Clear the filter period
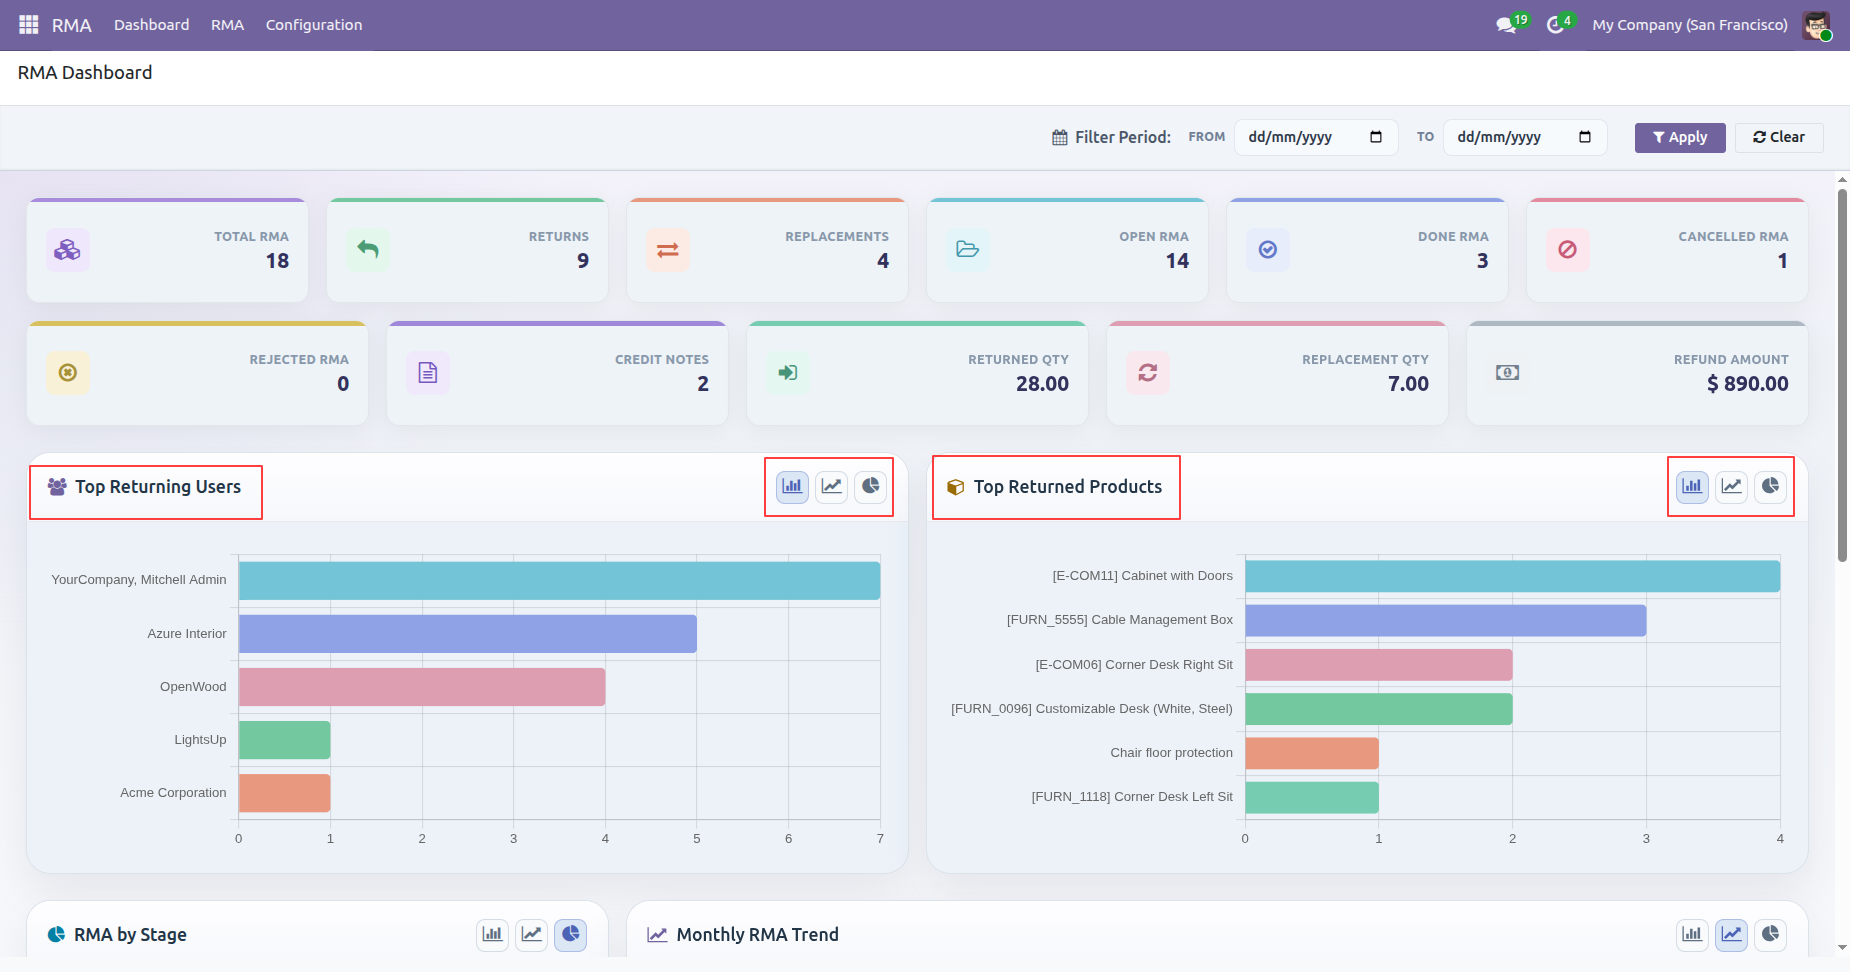Viewport: 1850px width, 972px height. pos(1779,137)
